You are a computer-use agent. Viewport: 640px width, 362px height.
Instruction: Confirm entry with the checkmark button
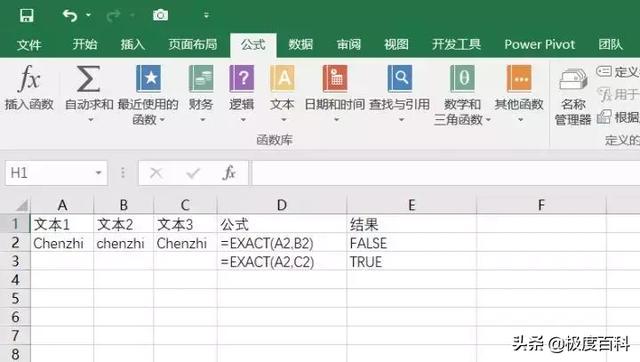pyautogui.click(x=193, y=173)
